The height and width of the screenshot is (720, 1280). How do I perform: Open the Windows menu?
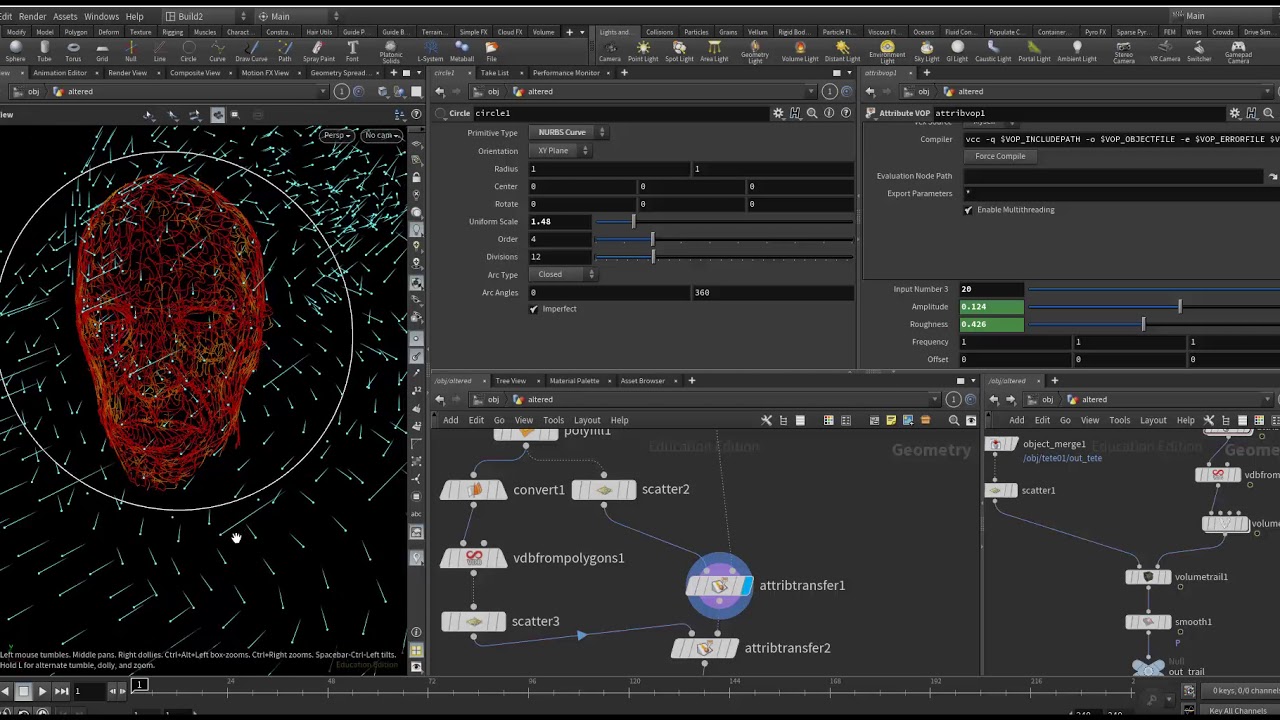tap(101, 16)
